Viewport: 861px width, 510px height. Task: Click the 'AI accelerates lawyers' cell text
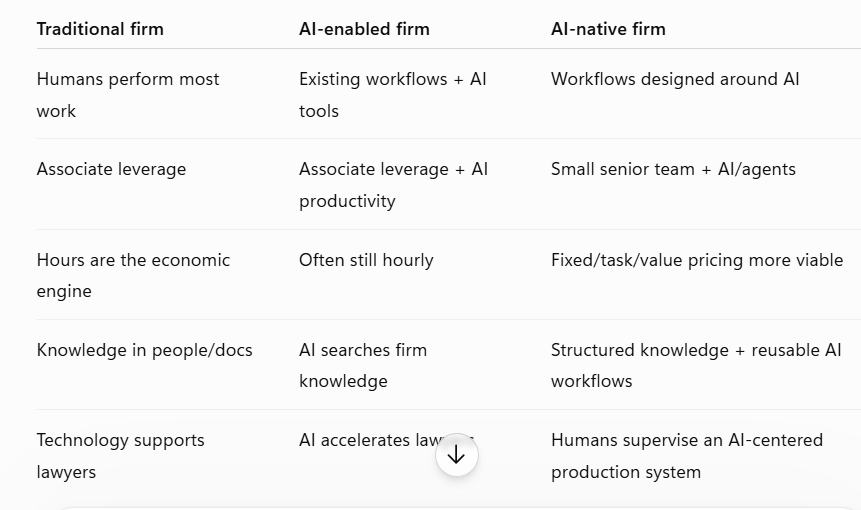387,440
